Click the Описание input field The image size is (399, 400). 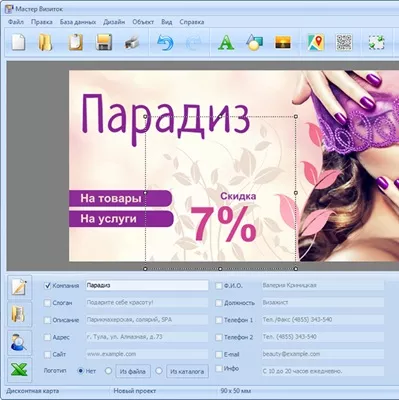pyautogui.click(x=147, y=320)
